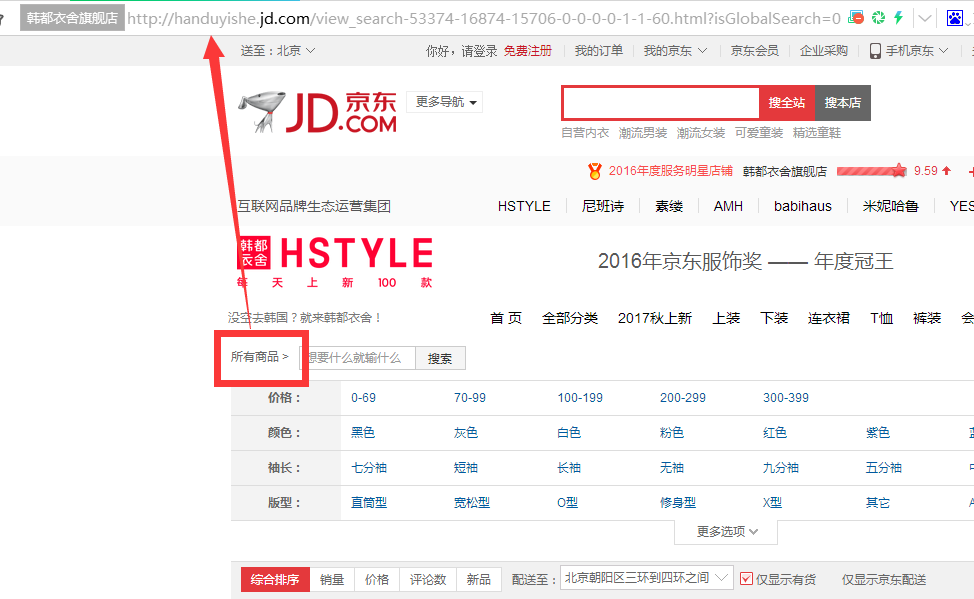This screenshot has width=974, height=599.
Task: Expand the 我的京东 dropdown
Action: click(675, 51)
